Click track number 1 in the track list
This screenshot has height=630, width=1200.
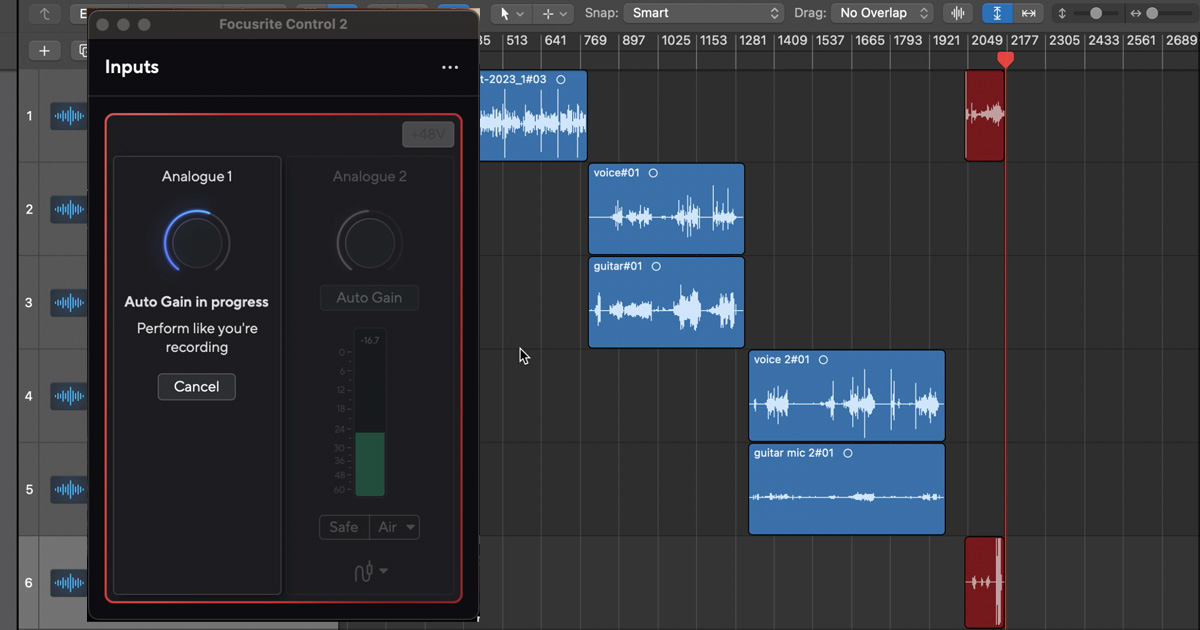coord(29,116)
